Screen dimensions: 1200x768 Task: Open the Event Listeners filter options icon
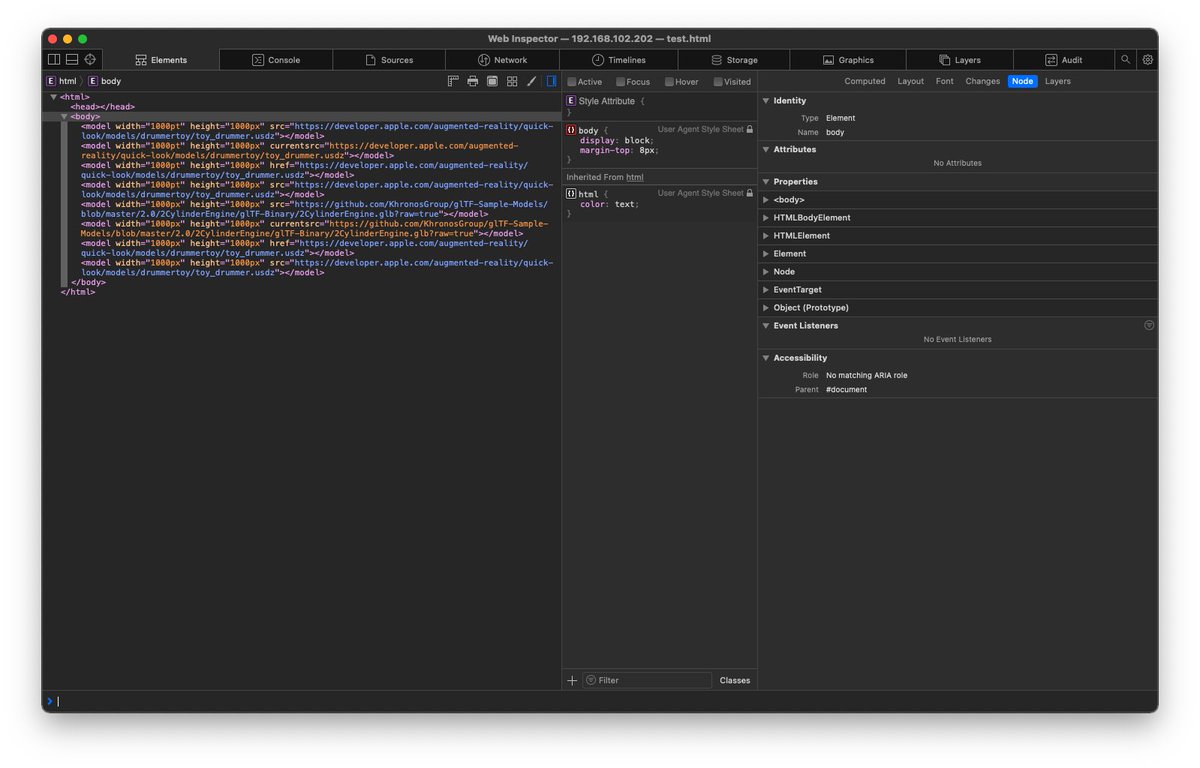tap(1149, 325)
